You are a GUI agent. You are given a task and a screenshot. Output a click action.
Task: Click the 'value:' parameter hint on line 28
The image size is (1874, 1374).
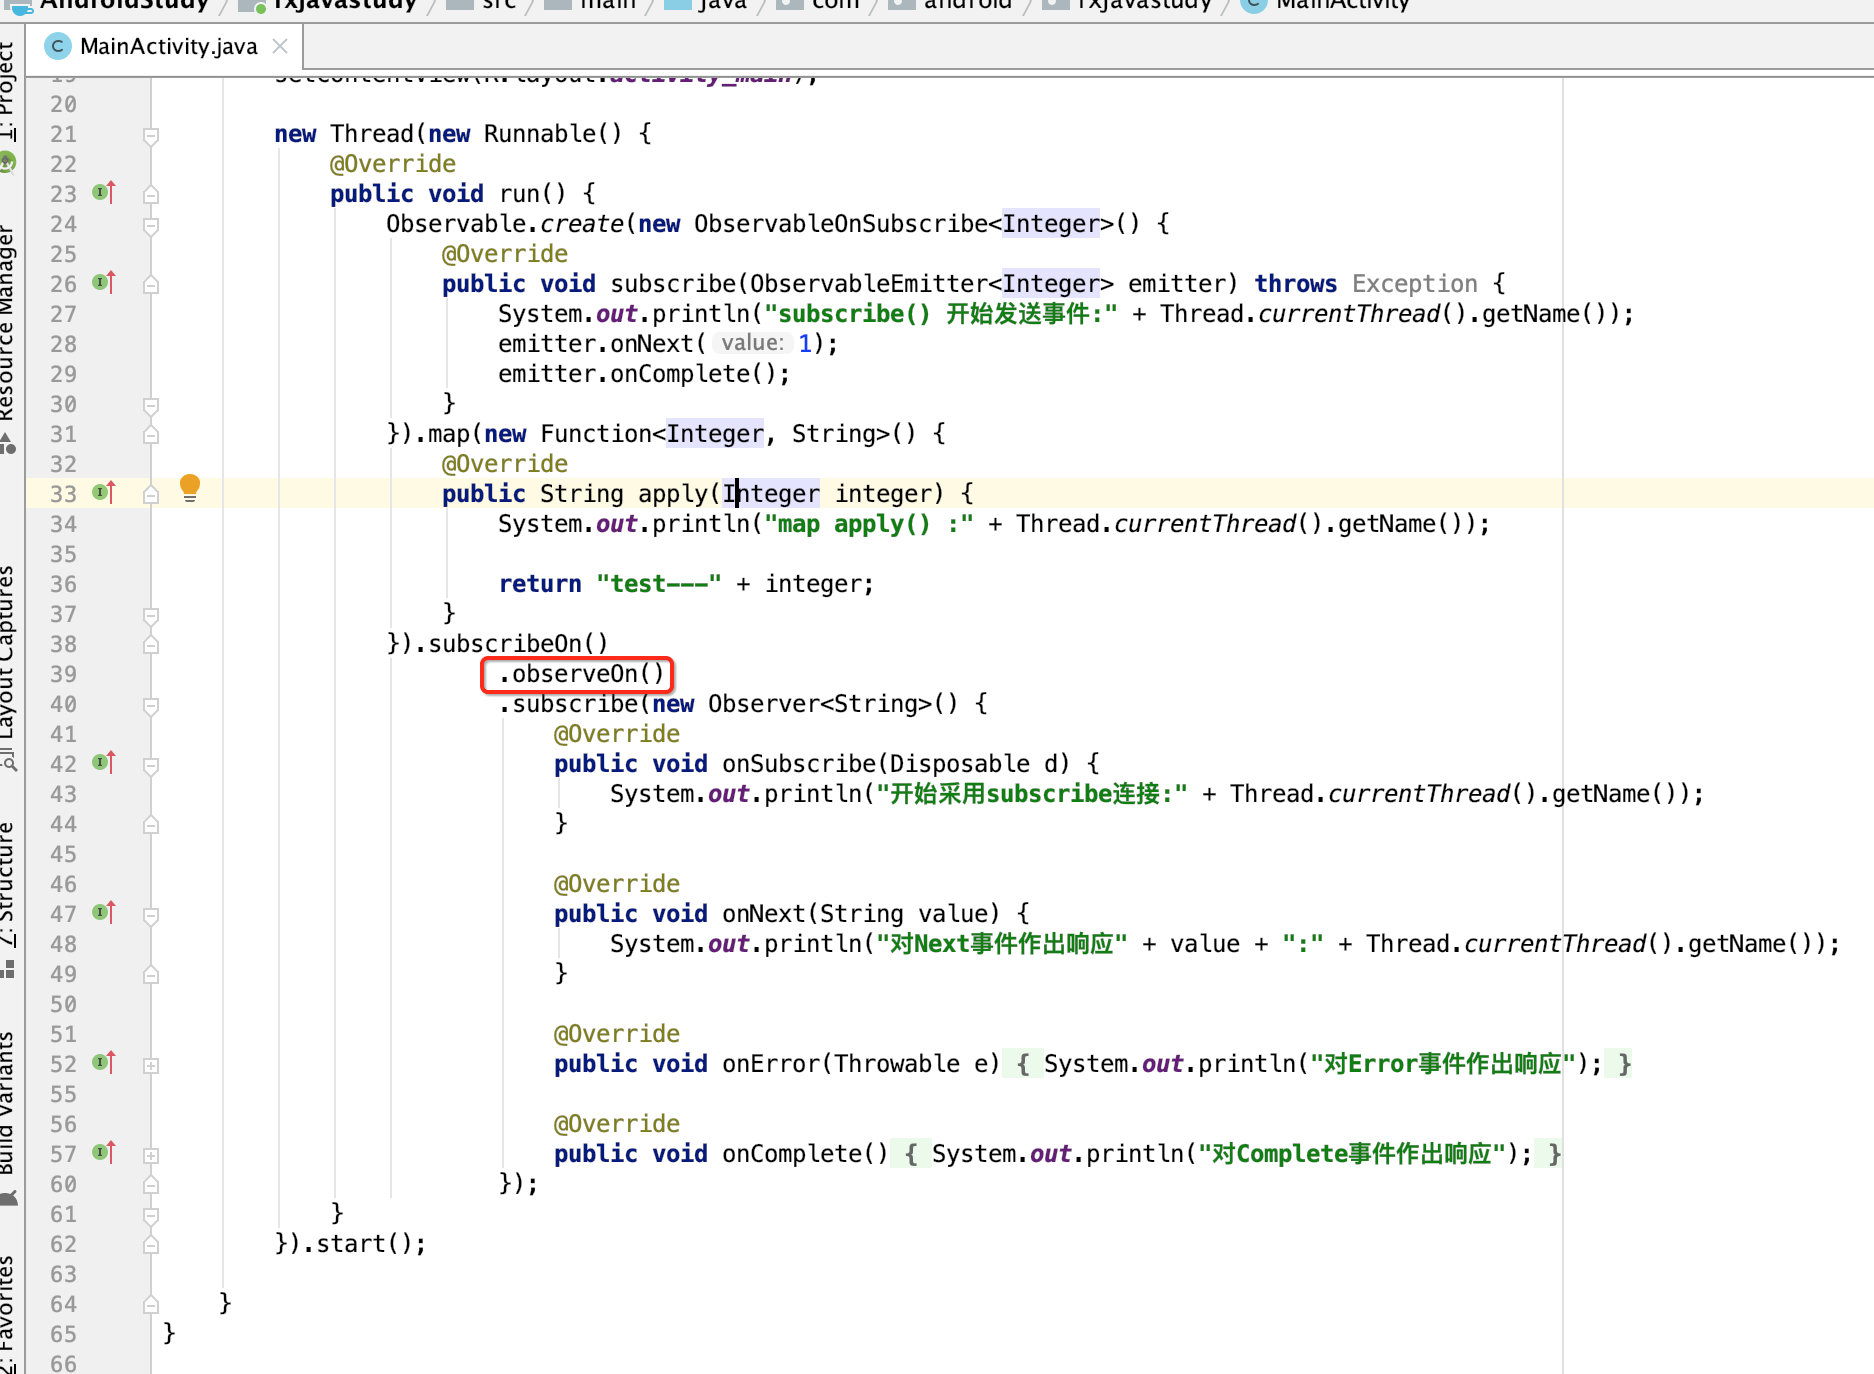pyautogui.click(x=752, y=343)
